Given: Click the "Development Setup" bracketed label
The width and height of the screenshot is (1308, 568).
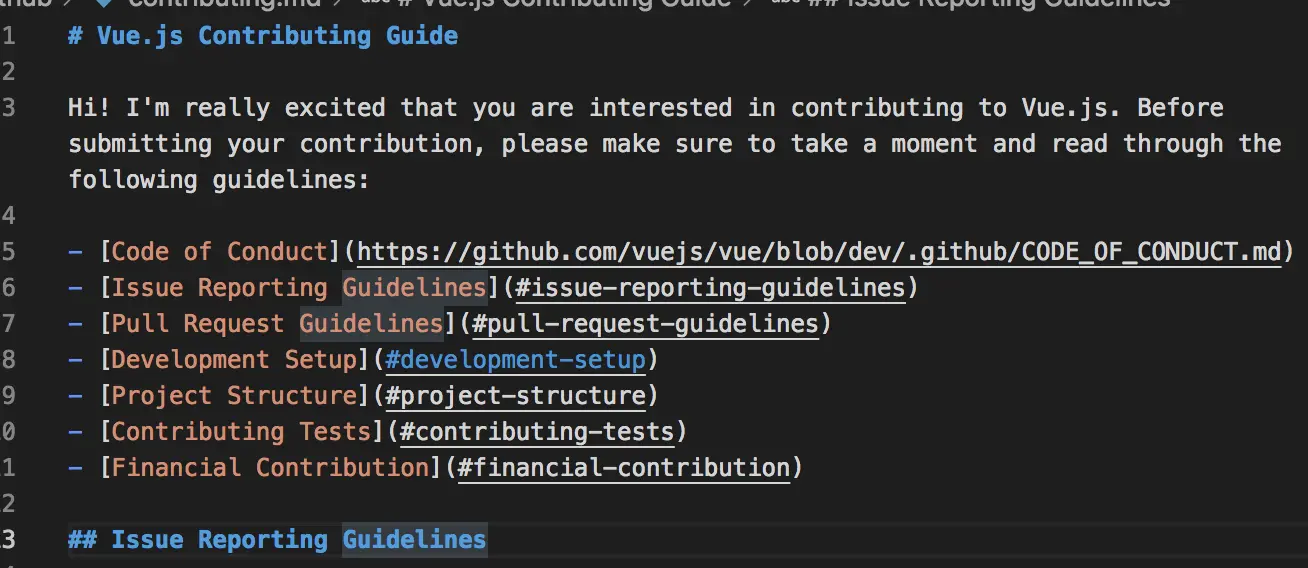Looking at the screenshot, I should pos(234,360).
